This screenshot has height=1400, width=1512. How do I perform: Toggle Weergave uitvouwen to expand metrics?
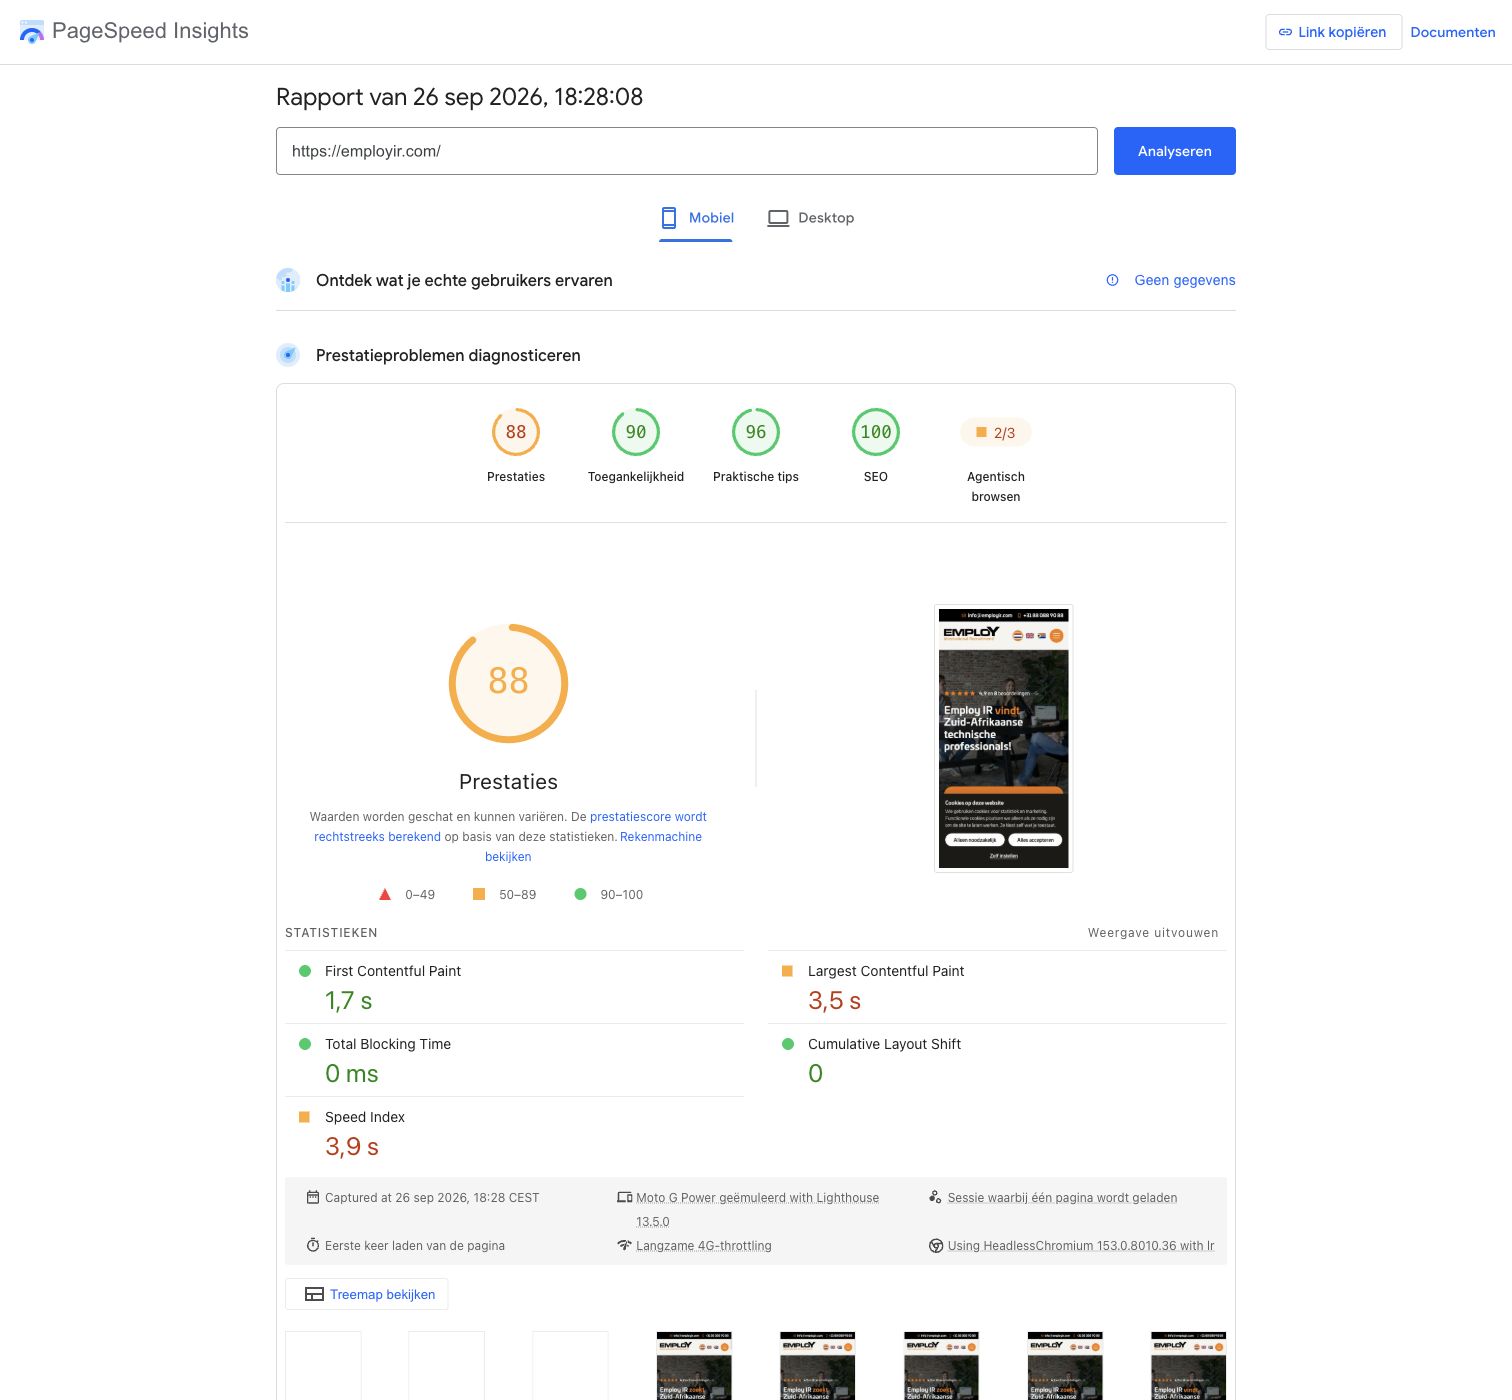(1153, 933)
